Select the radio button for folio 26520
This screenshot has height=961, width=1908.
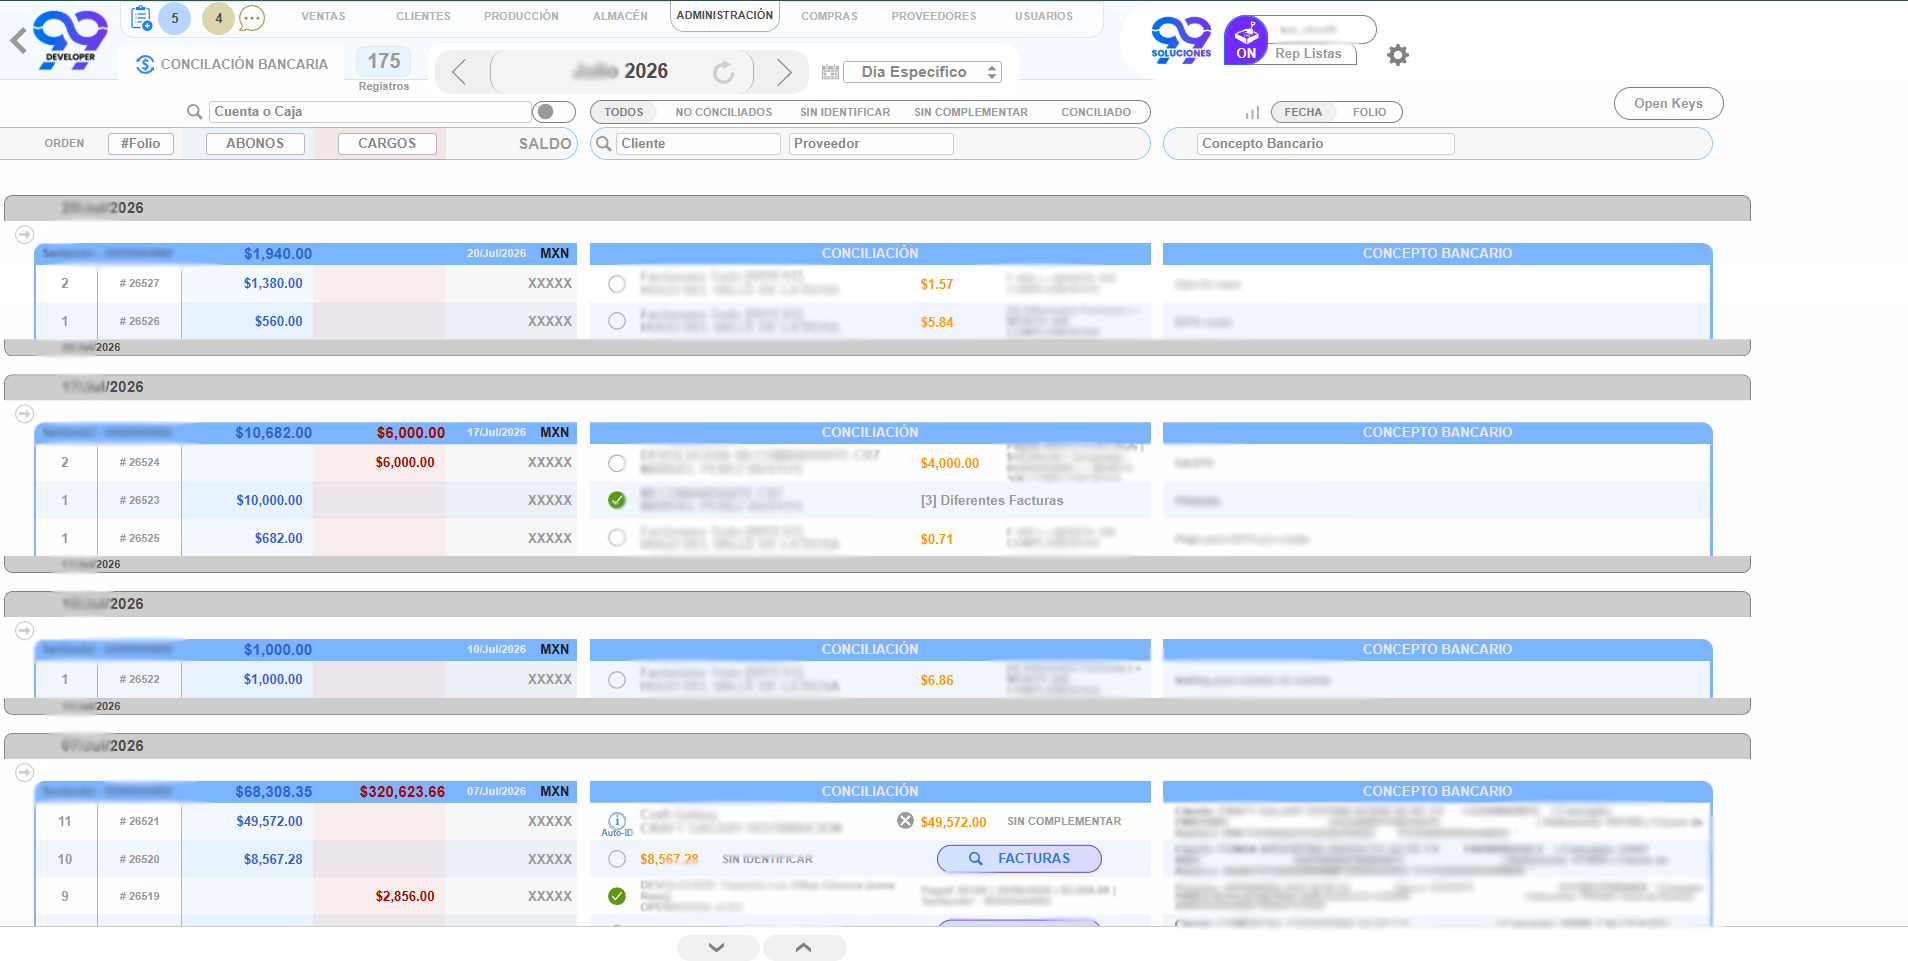coord(617,859)
